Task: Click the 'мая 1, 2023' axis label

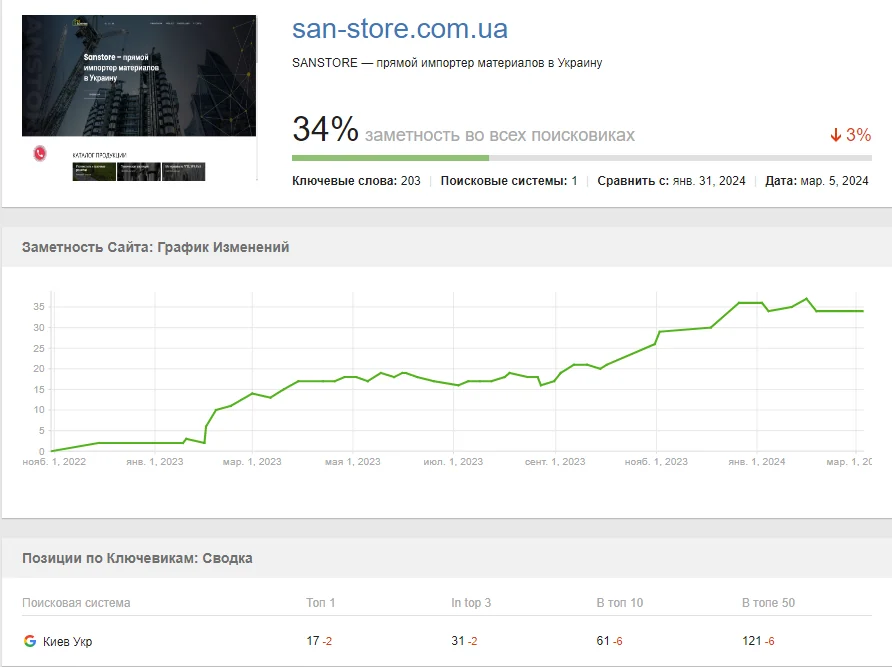Action: 353,462
